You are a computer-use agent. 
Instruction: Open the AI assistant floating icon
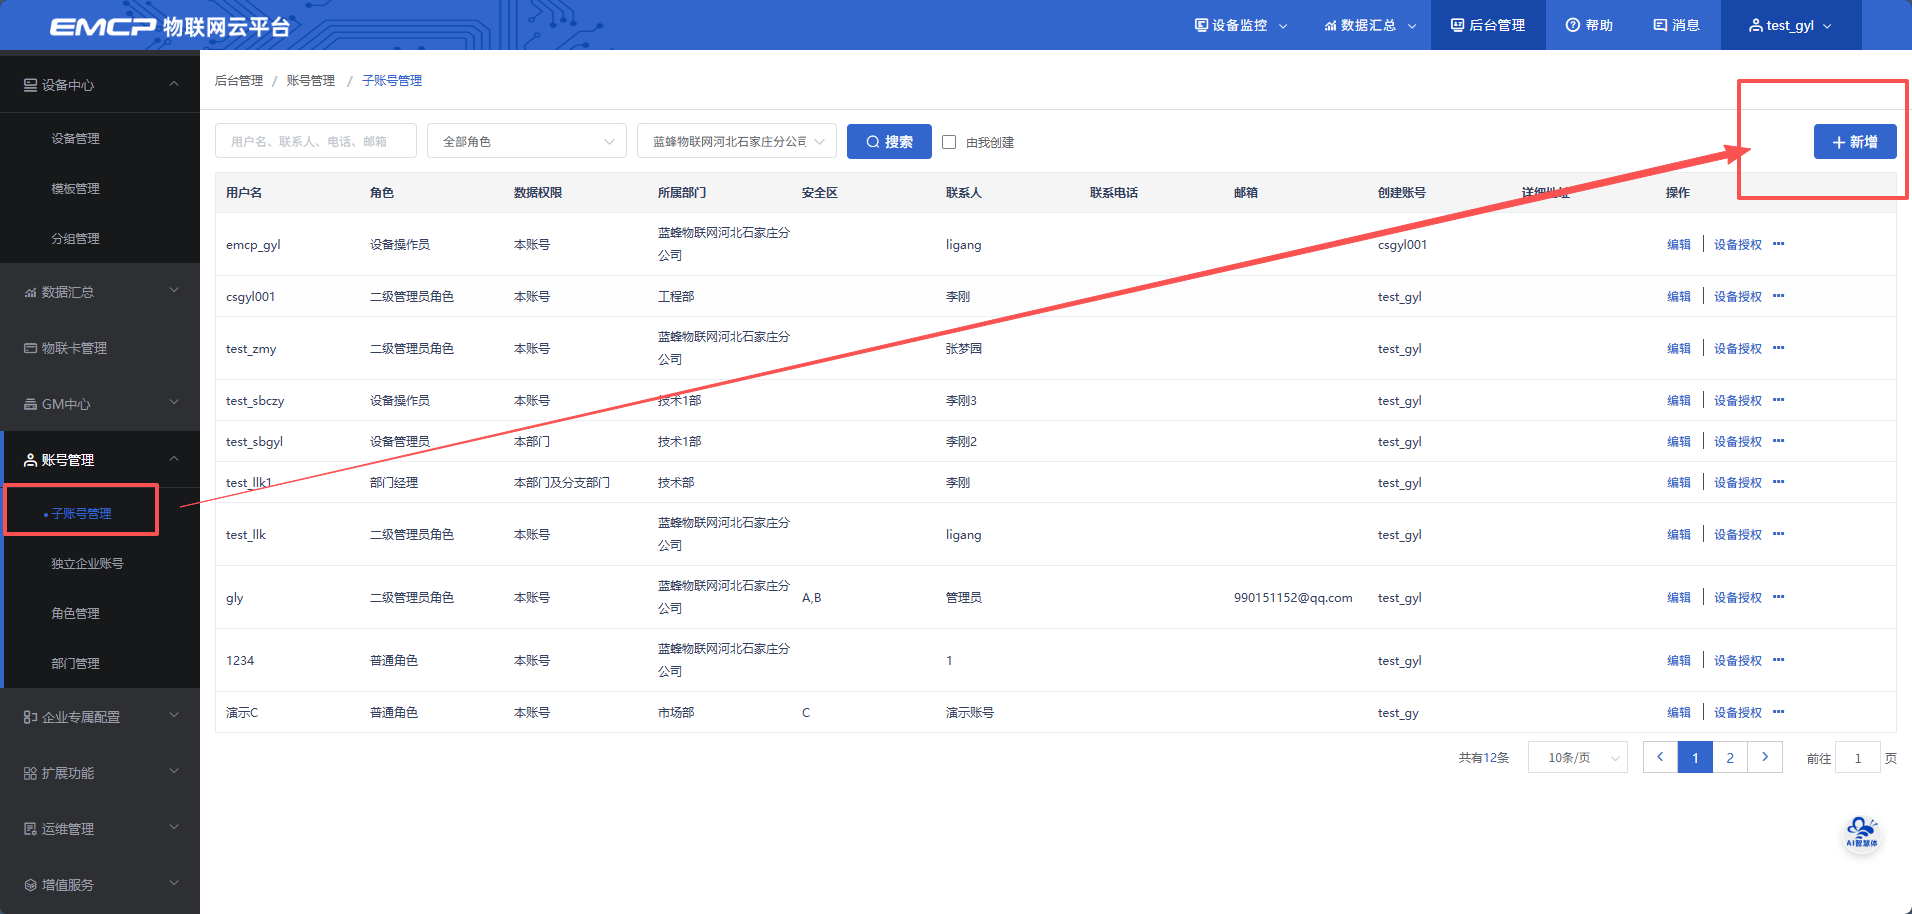1861,833
